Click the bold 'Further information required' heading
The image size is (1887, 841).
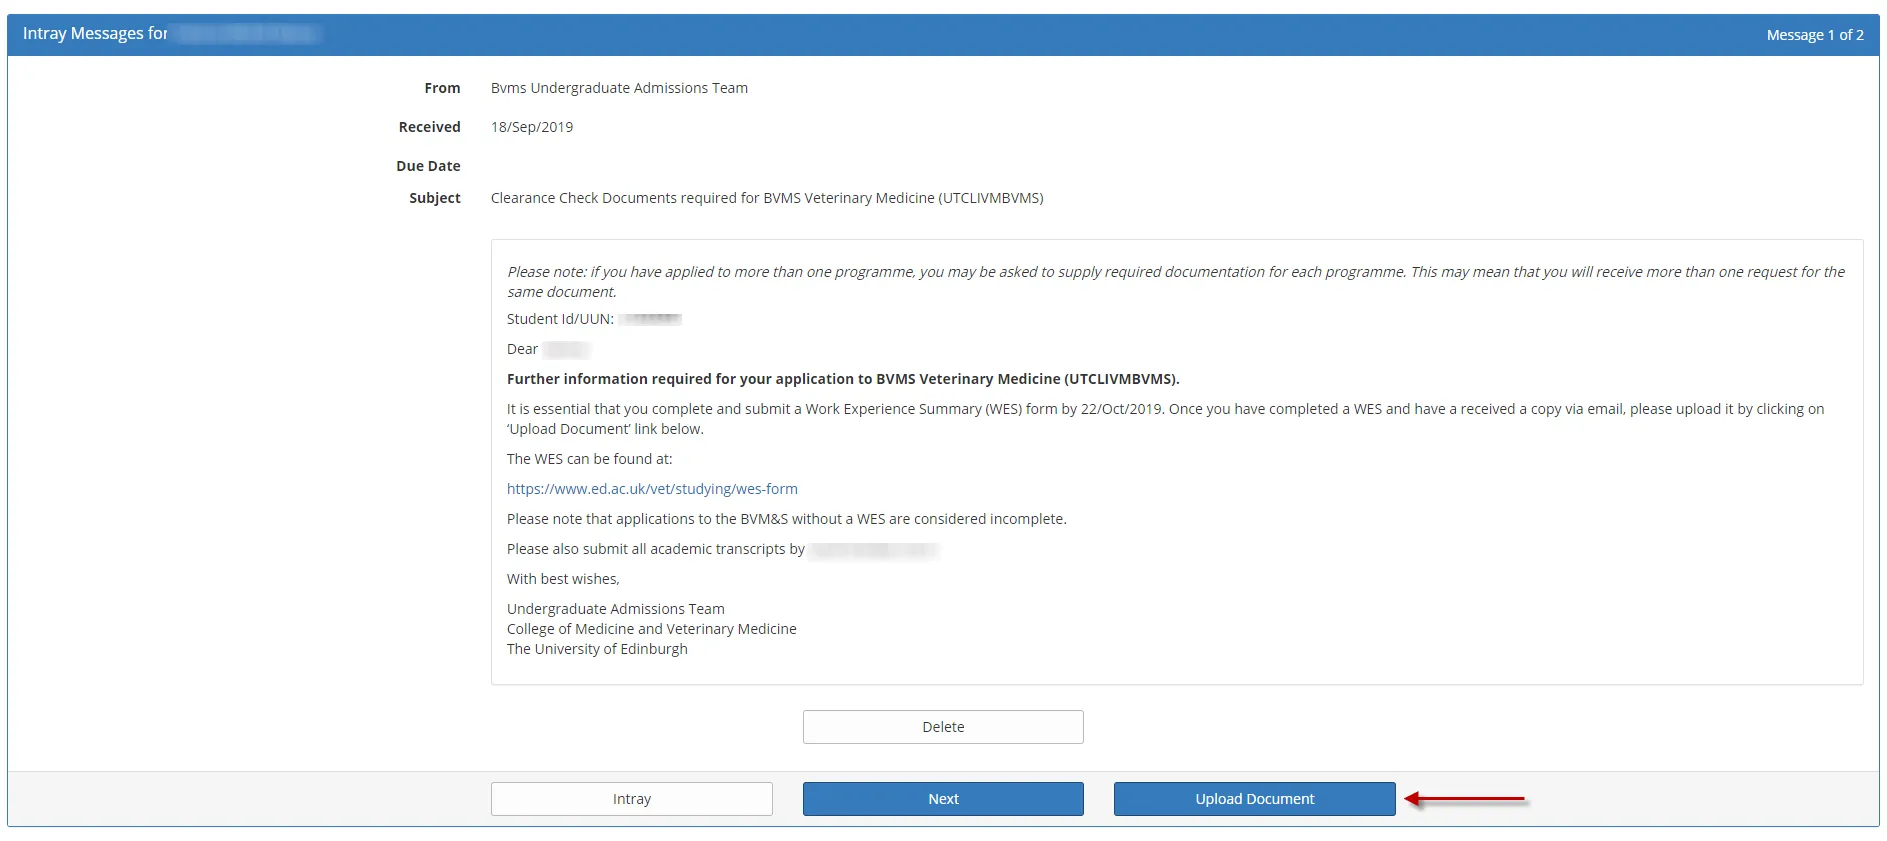[843, 379]
